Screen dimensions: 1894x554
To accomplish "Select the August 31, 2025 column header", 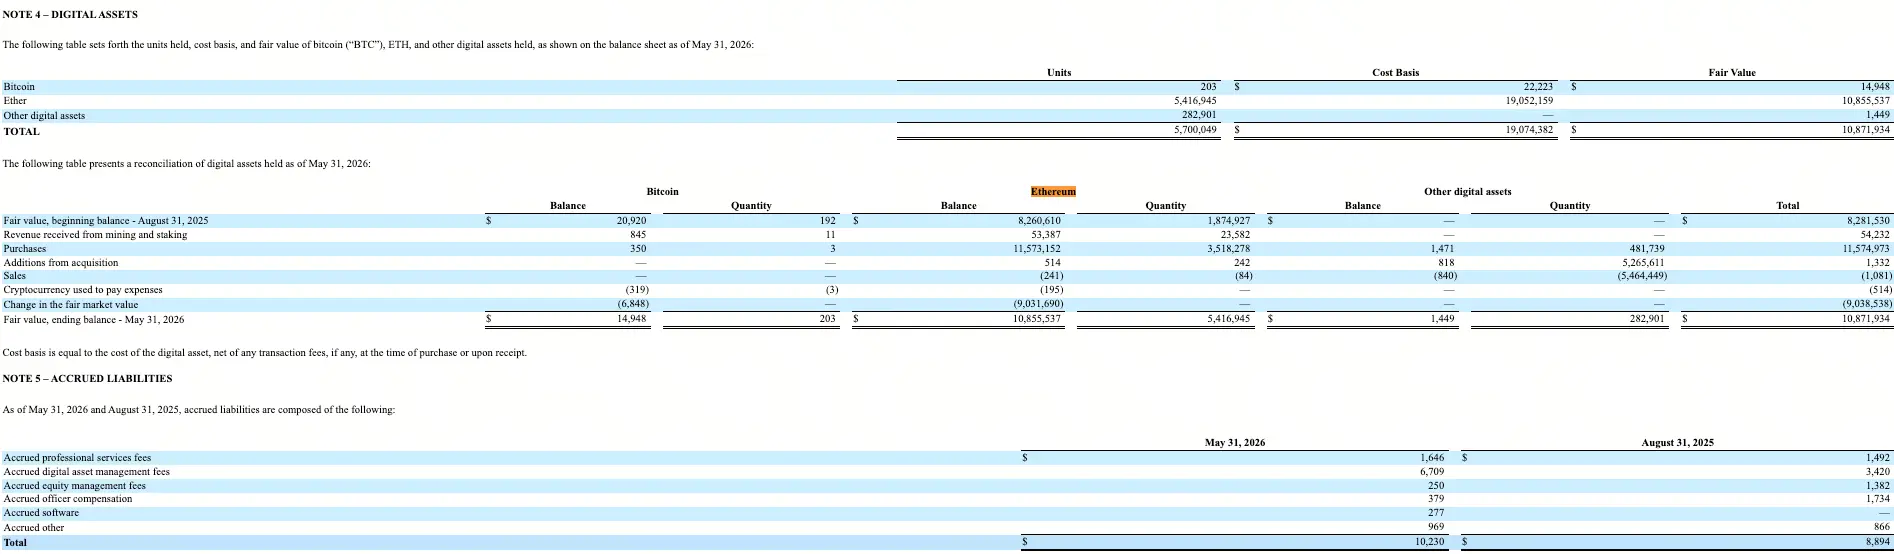I will point(1677,442).
